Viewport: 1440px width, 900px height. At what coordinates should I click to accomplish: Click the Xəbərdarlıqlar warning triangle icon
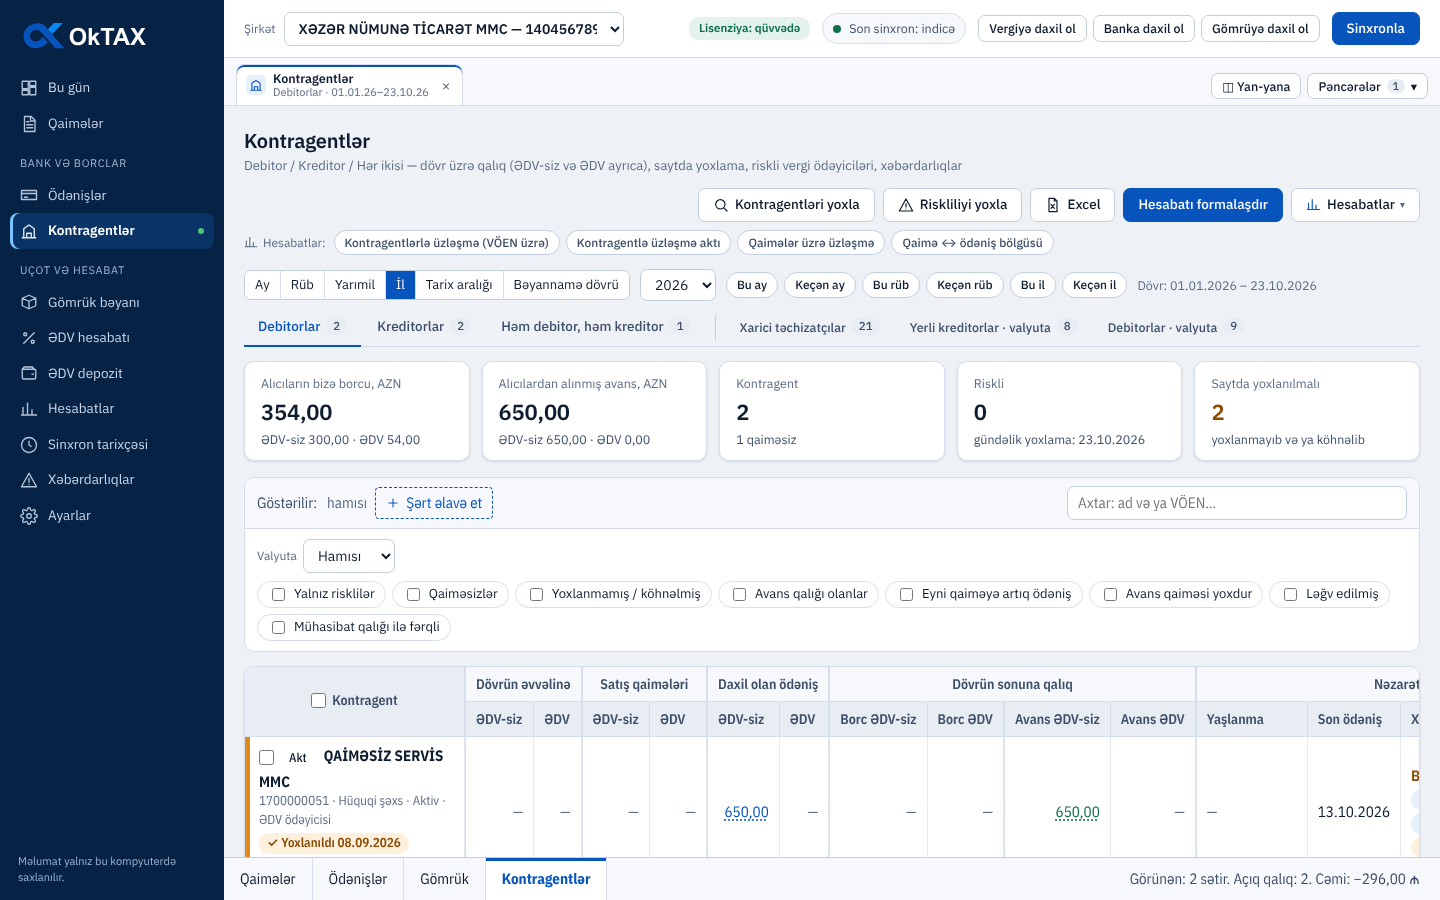pyautogui.click(x=29, y=480)
